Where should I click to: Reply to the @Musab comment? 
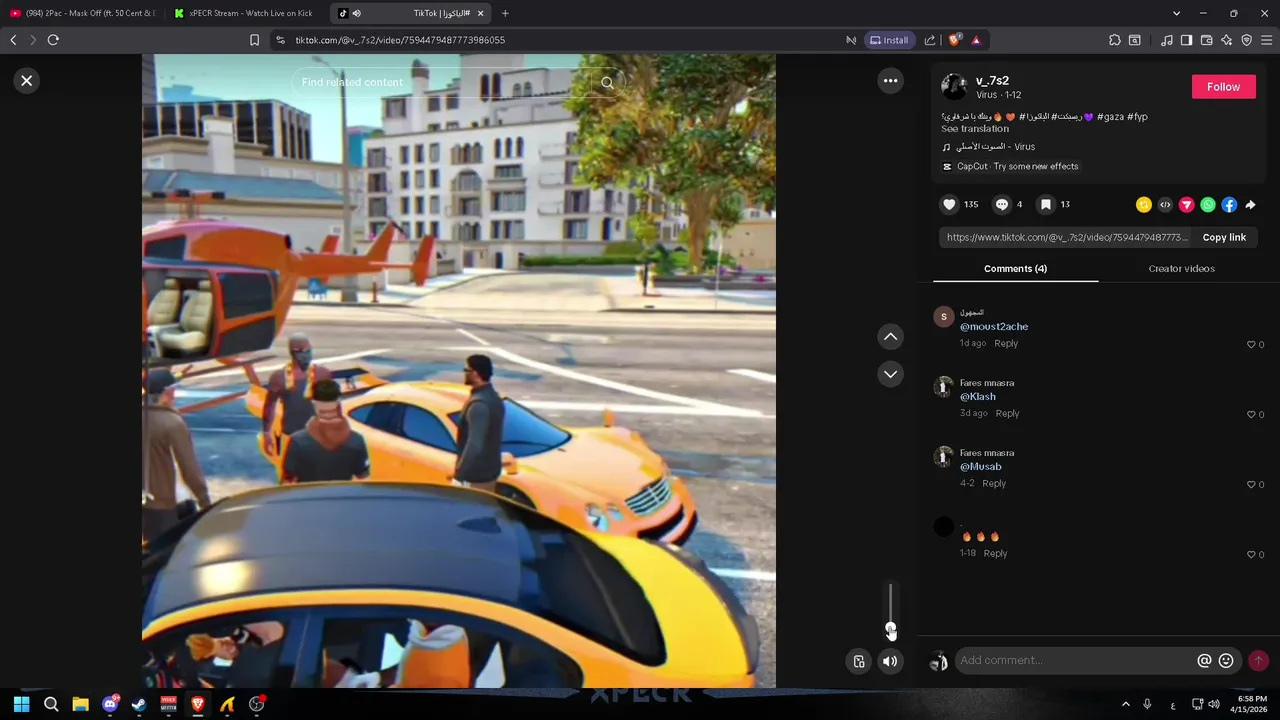point(994,484)
